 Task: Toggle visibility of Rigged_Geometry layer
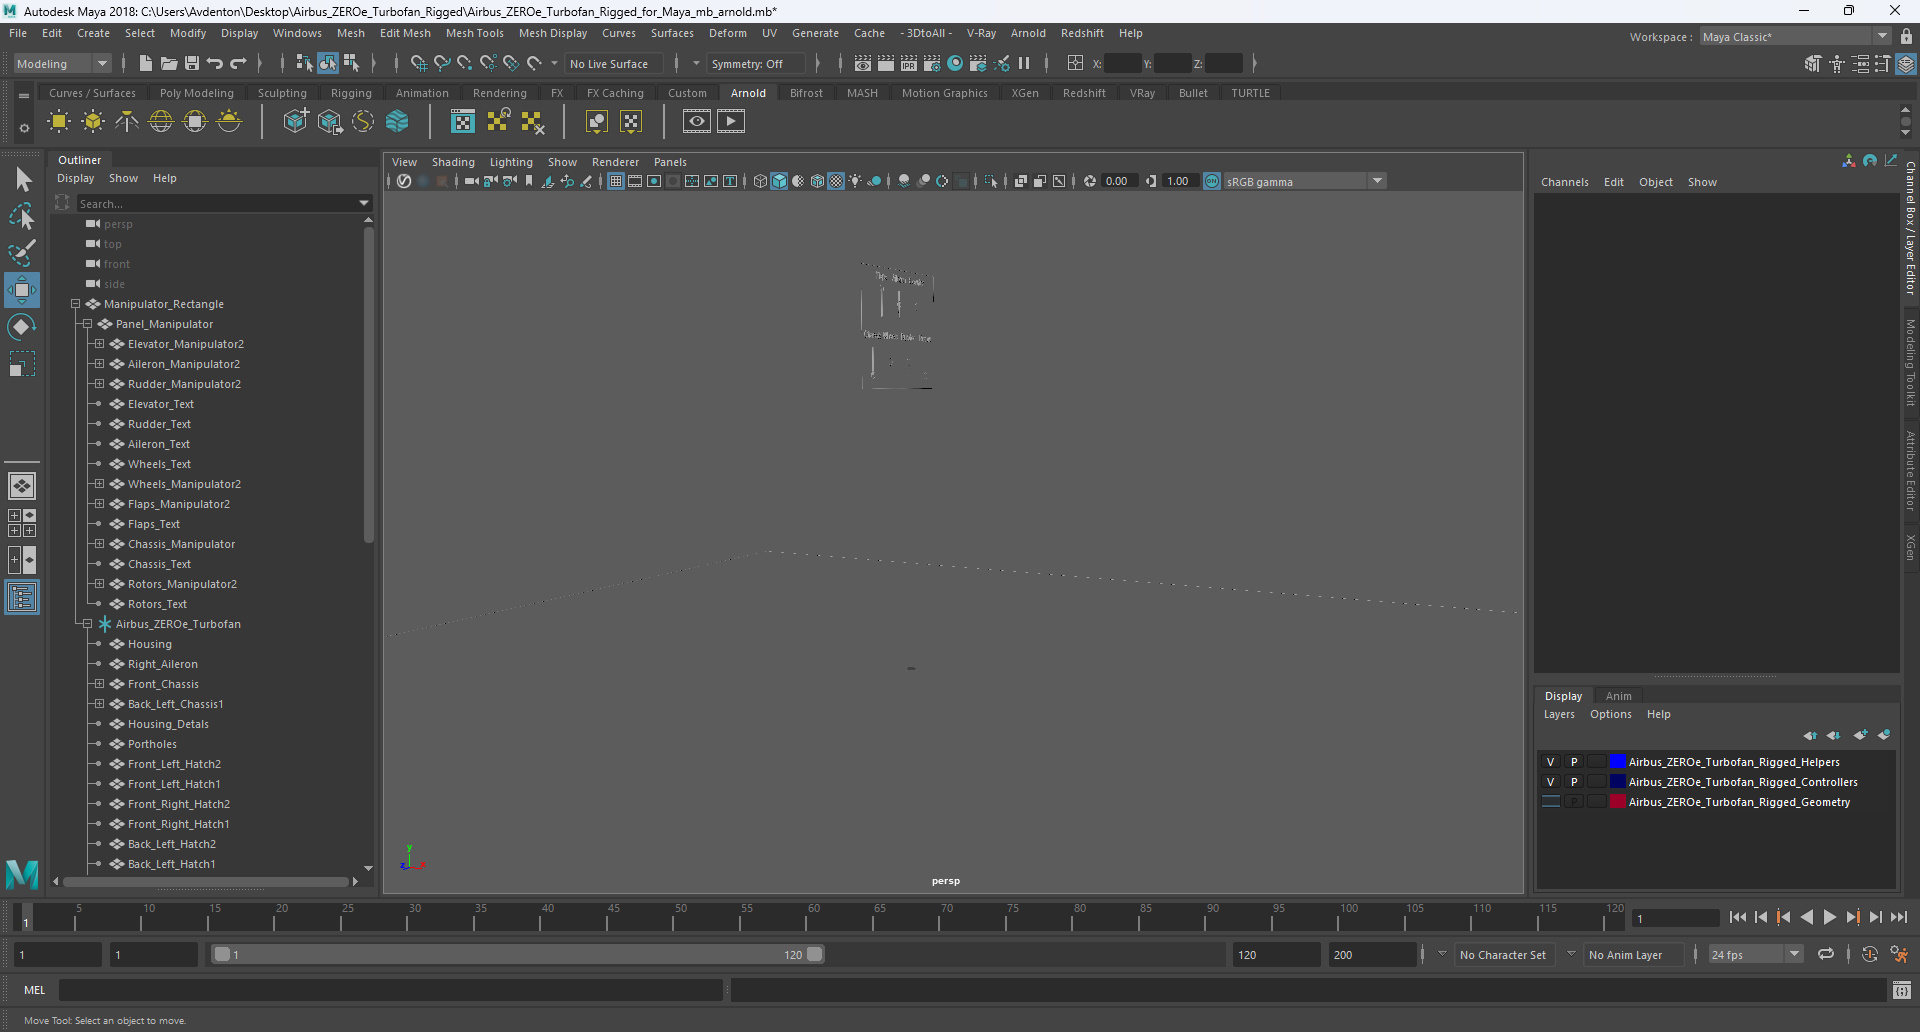pos(1551,802)
